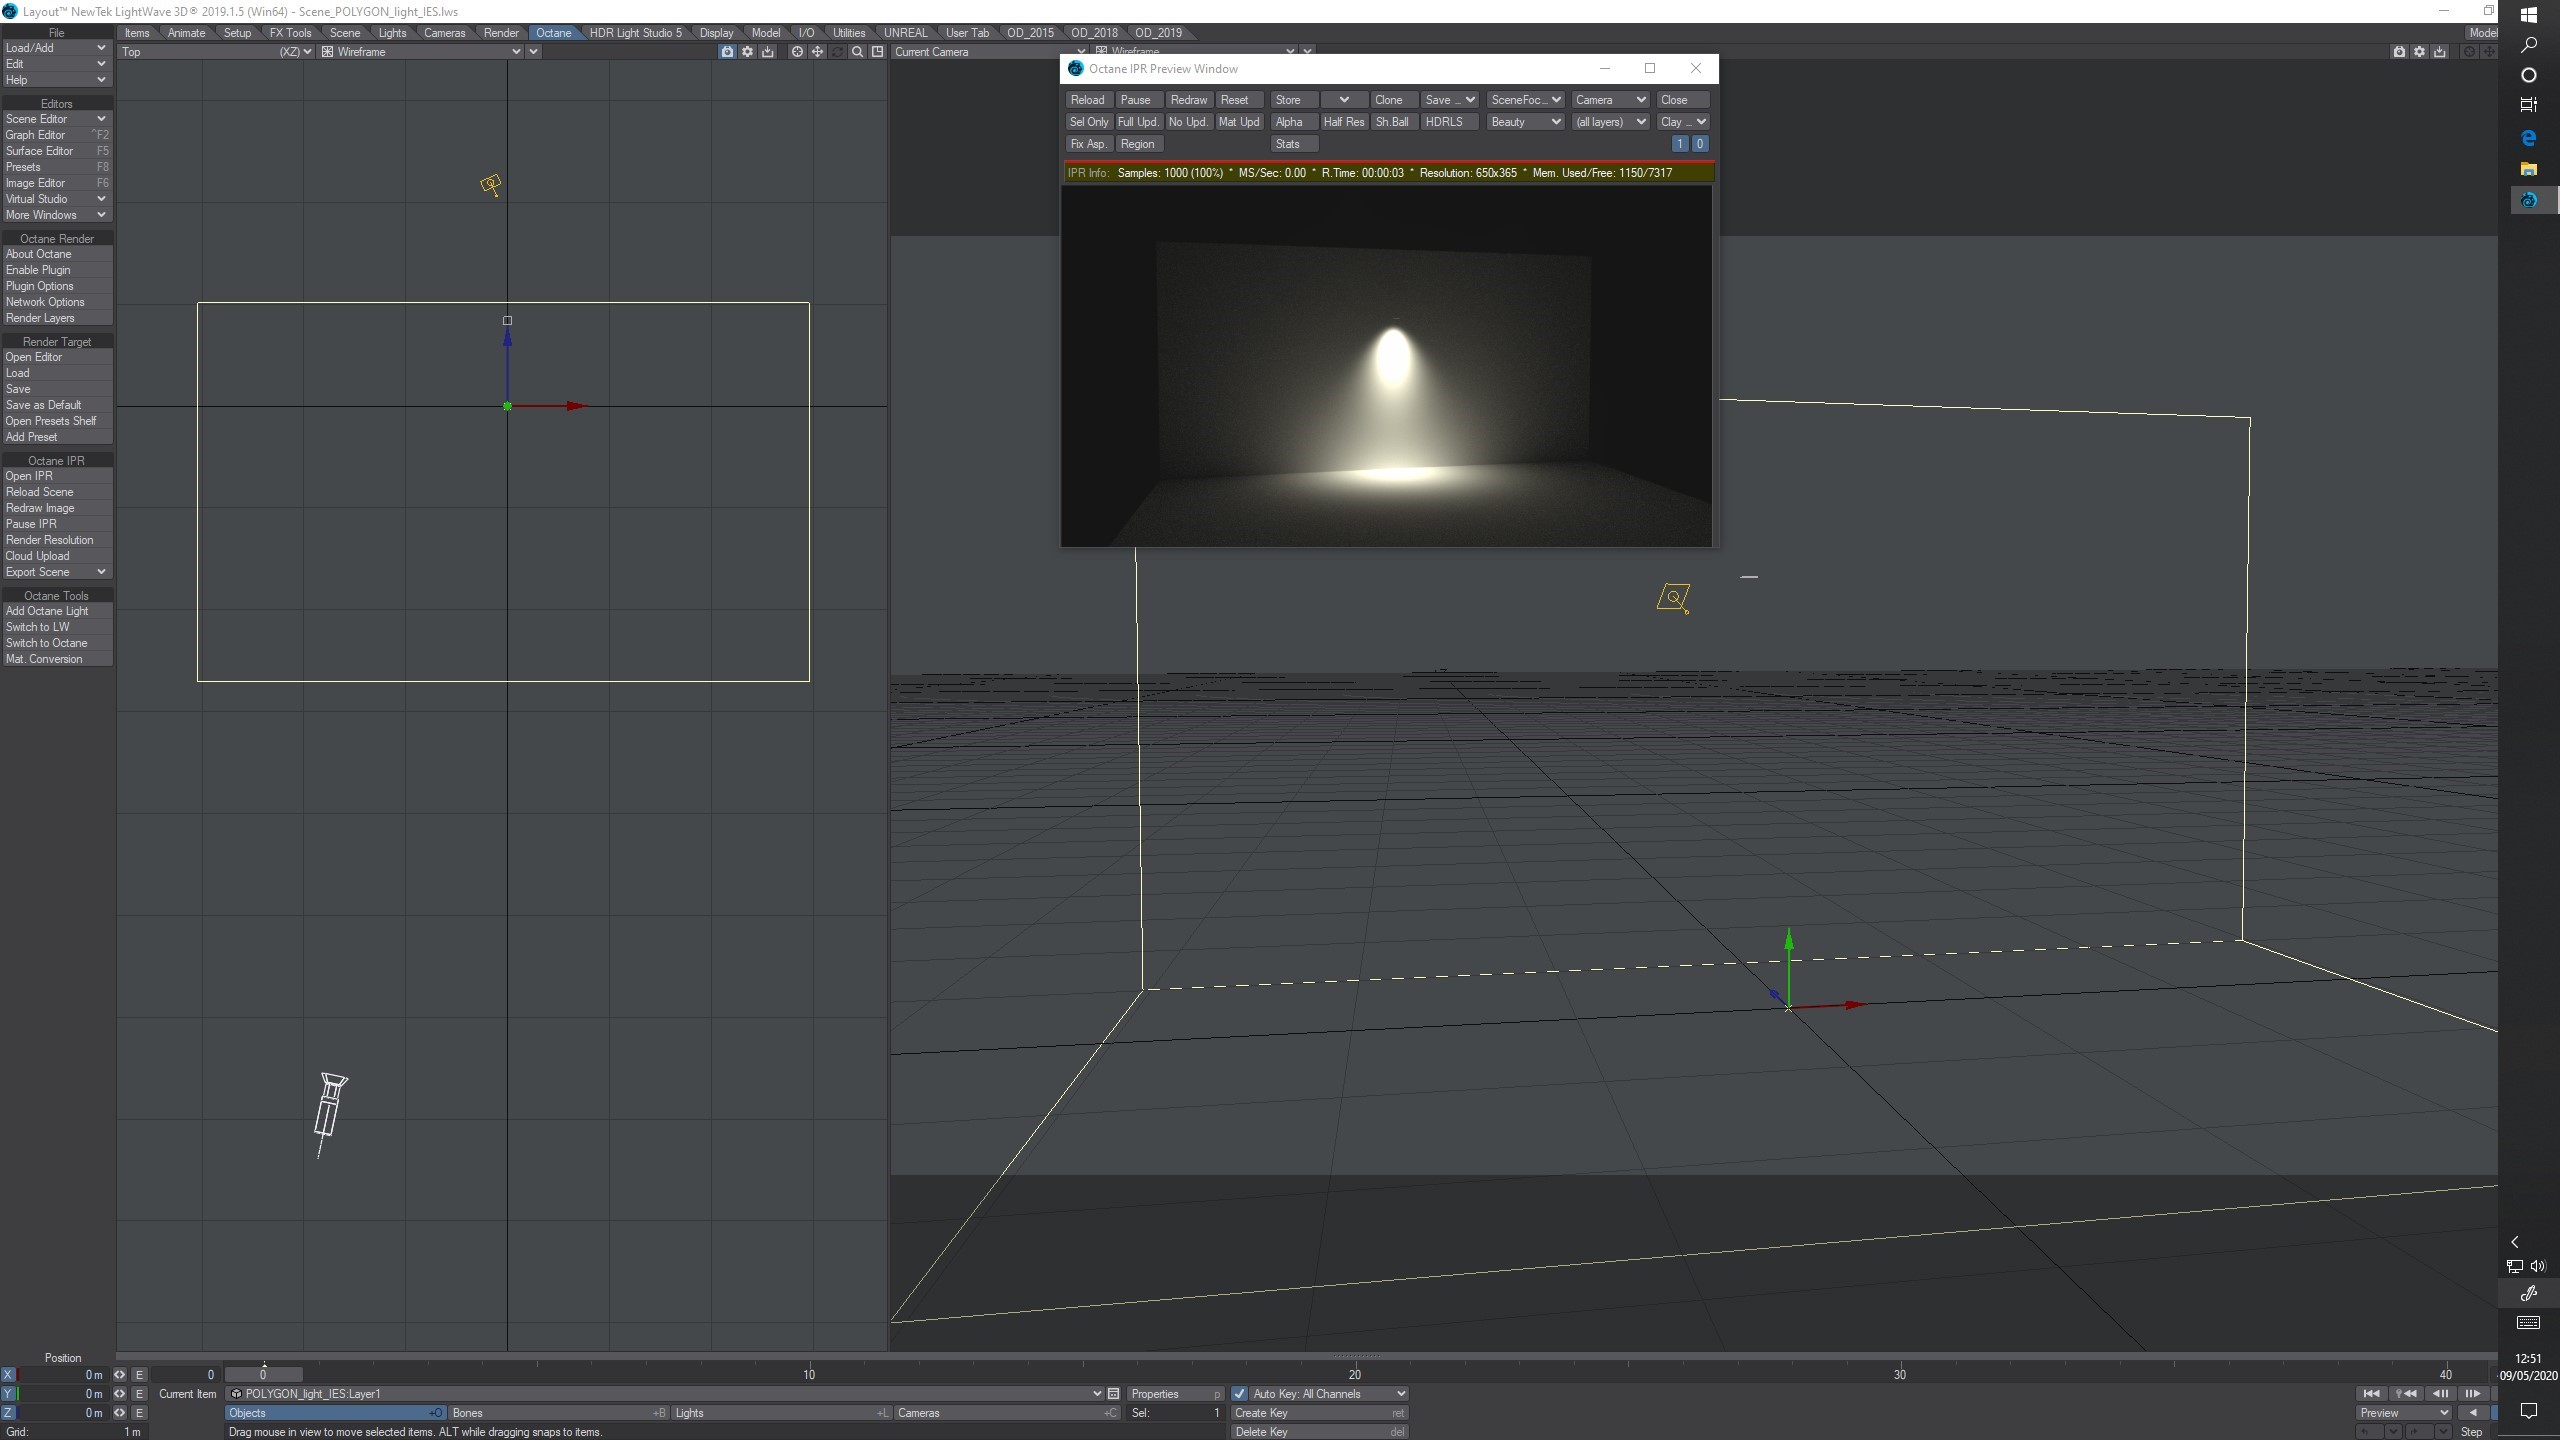This screenshot has height=1440, width=2560.
Task: Switch to the Render menu tab
Action: [501, 33]
